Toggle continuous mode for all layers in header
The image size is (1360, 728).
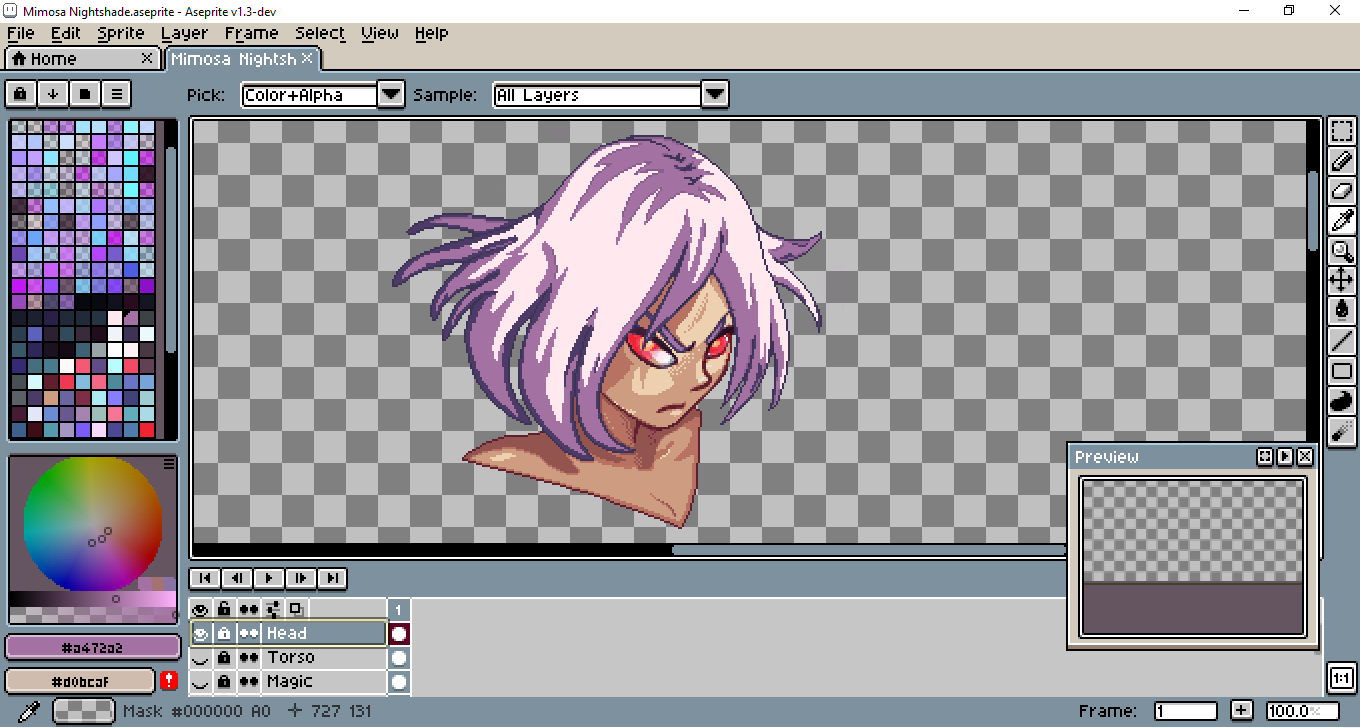click(249, 609)
